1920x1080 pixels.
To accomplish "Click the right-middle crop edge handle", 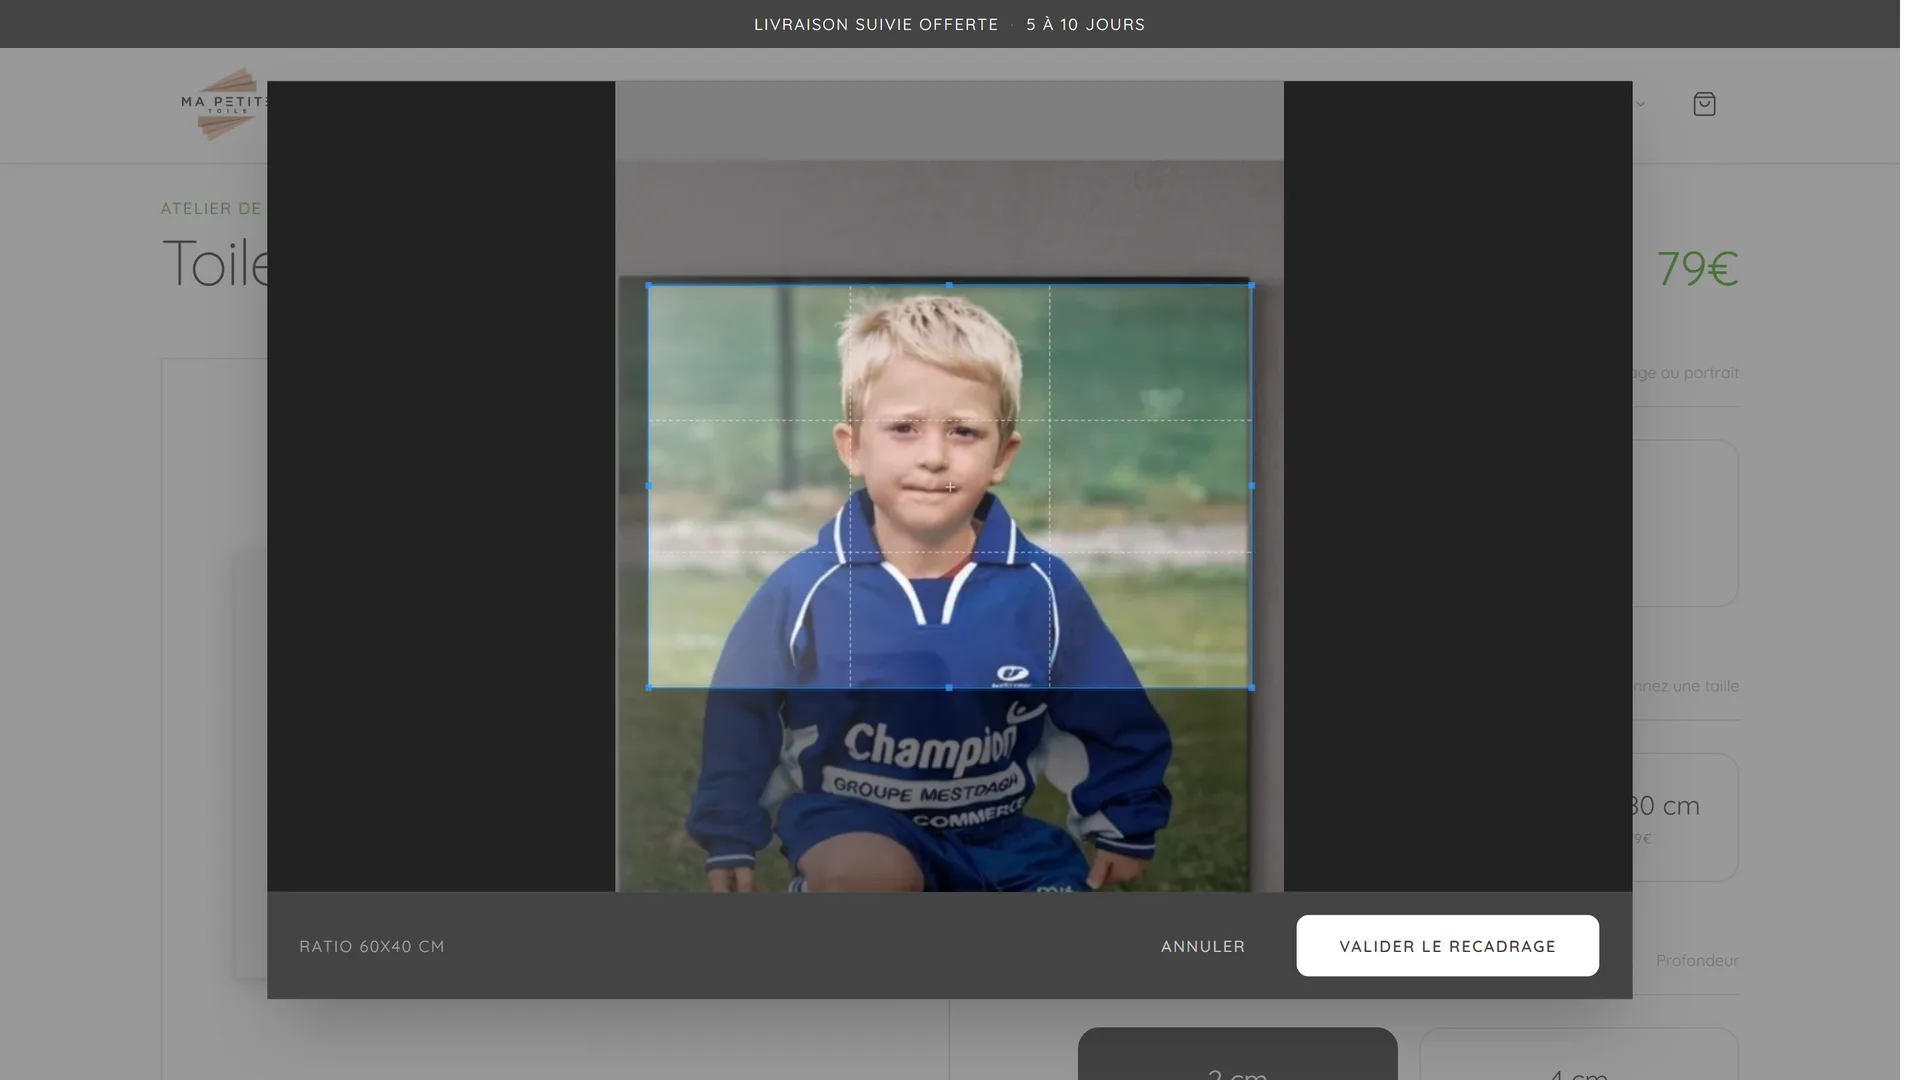I will (1252, 486).
